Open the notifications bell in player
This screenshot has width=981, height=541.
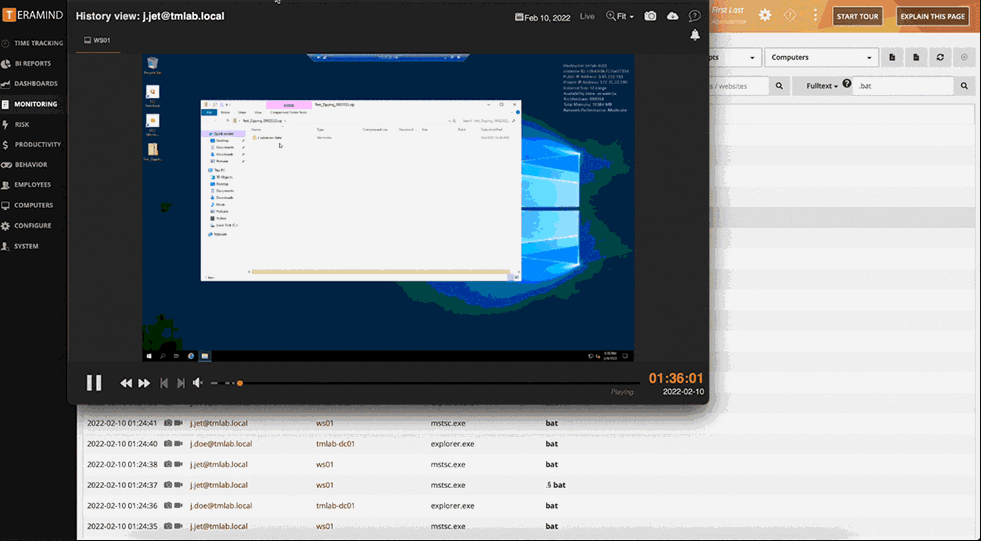(695, 35)
